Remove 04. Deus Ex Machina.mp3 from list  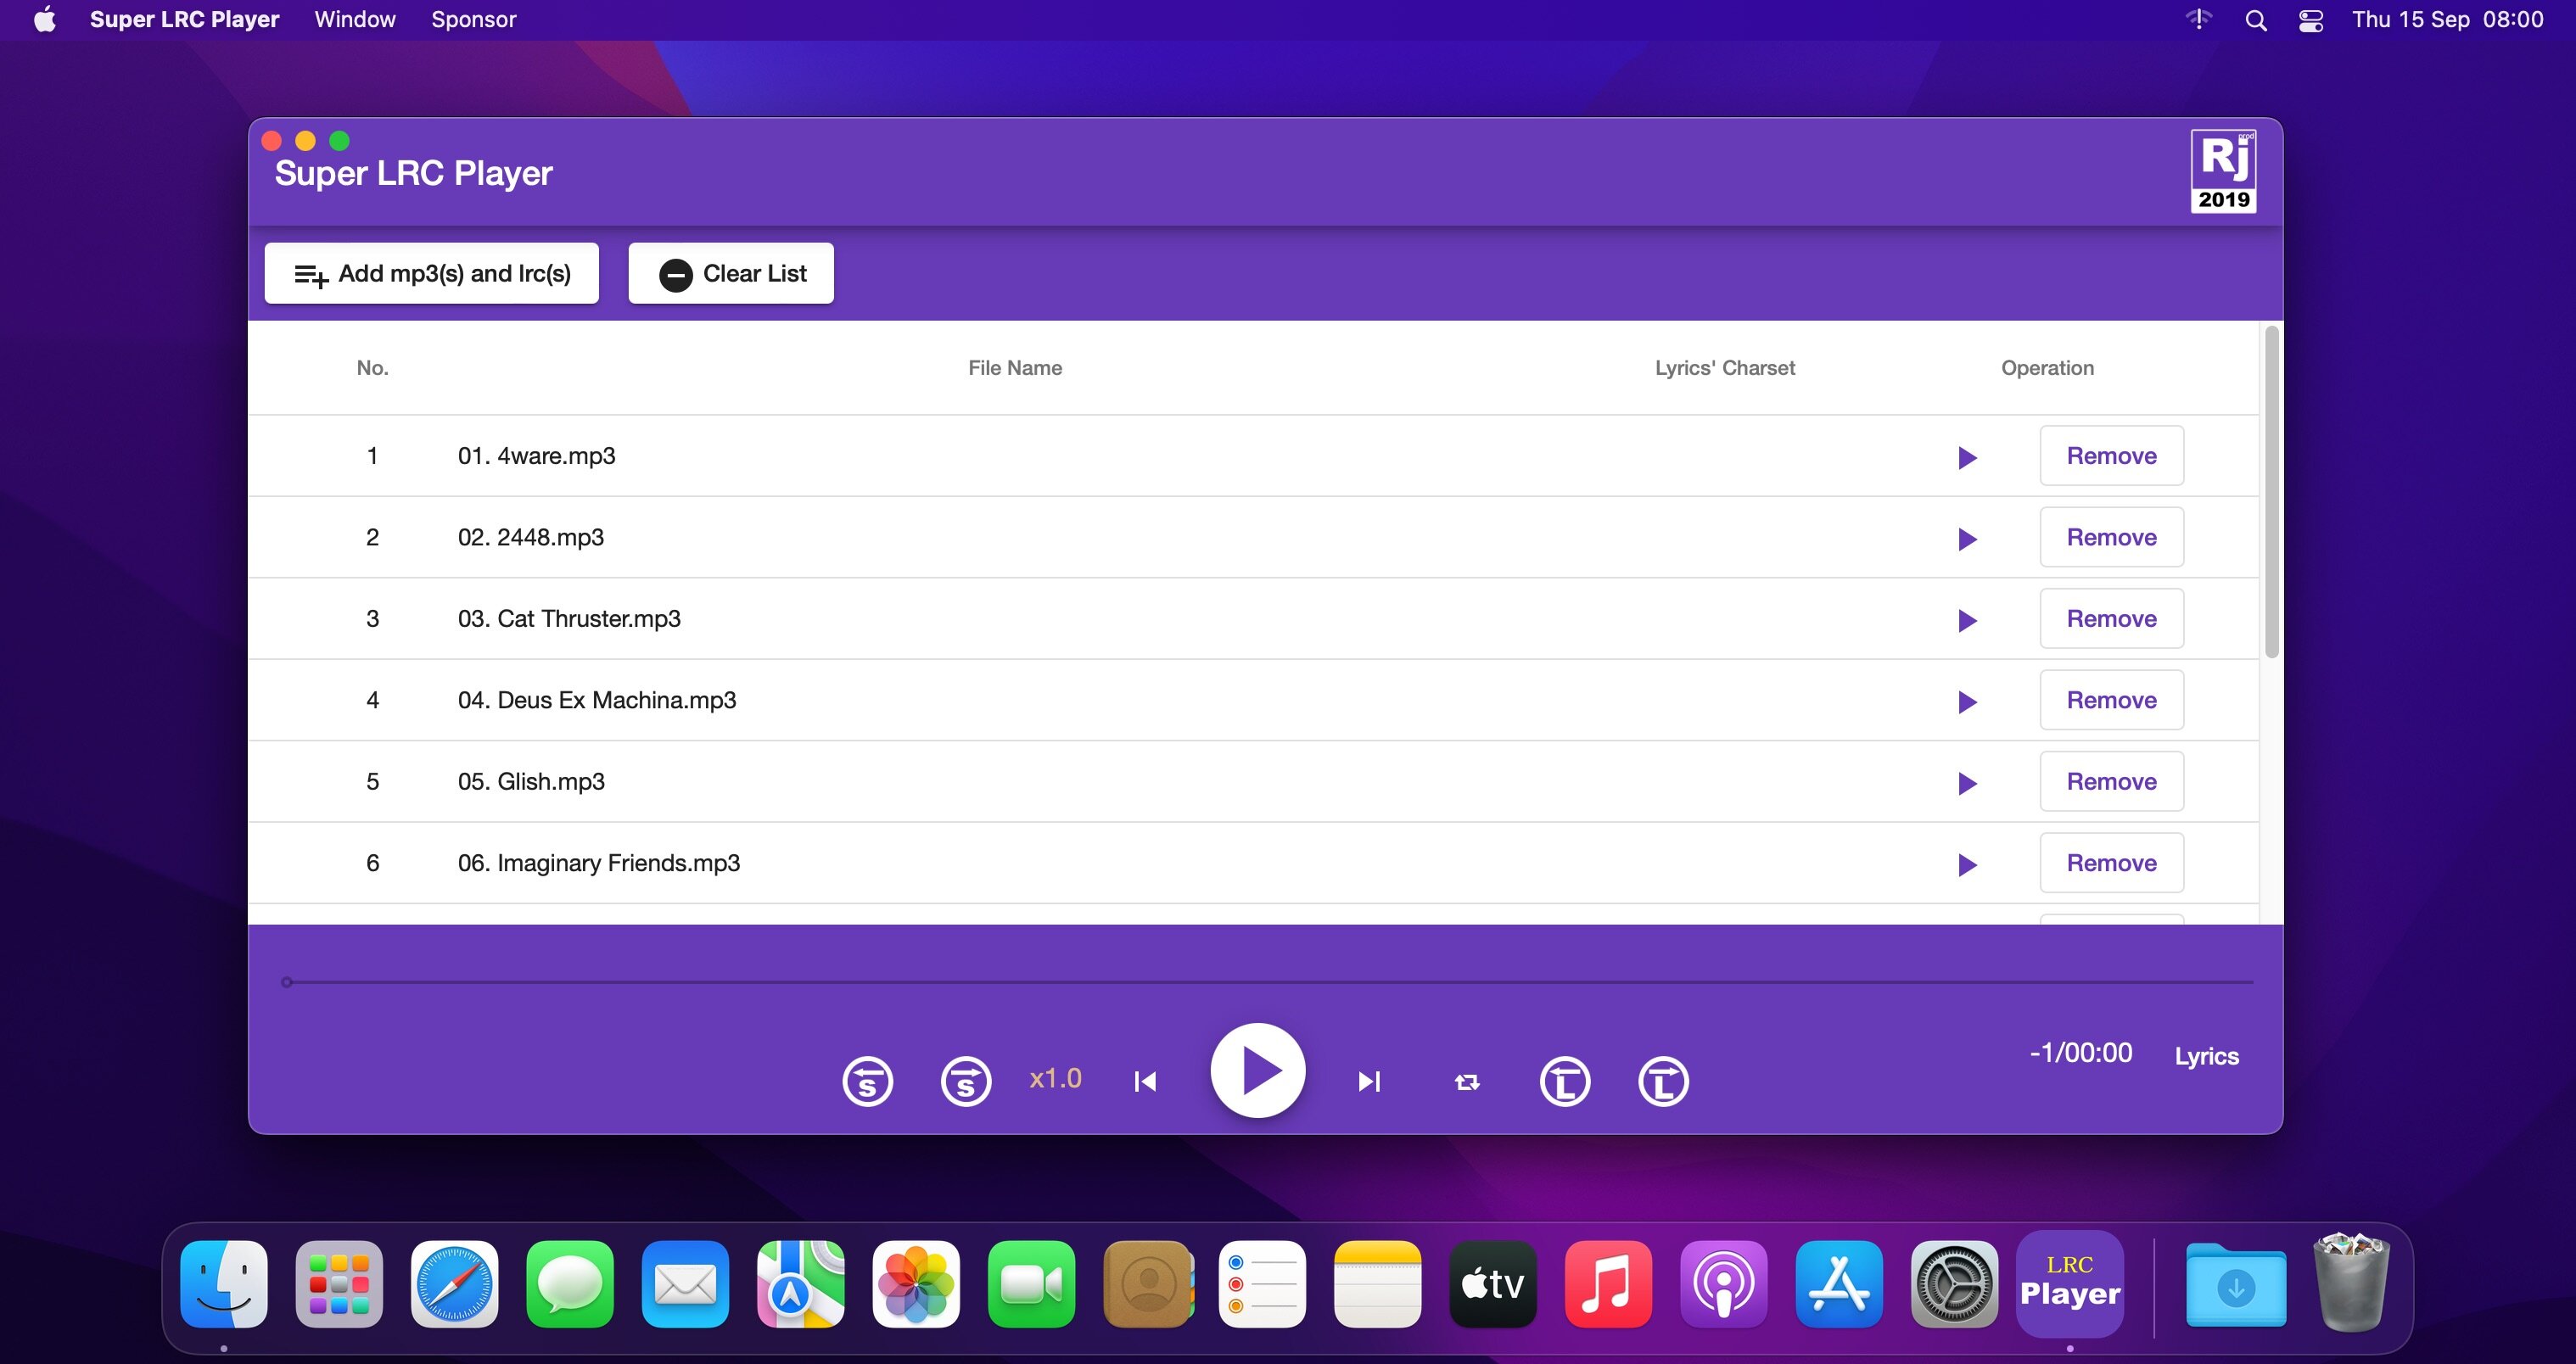tap(2111, 700)
